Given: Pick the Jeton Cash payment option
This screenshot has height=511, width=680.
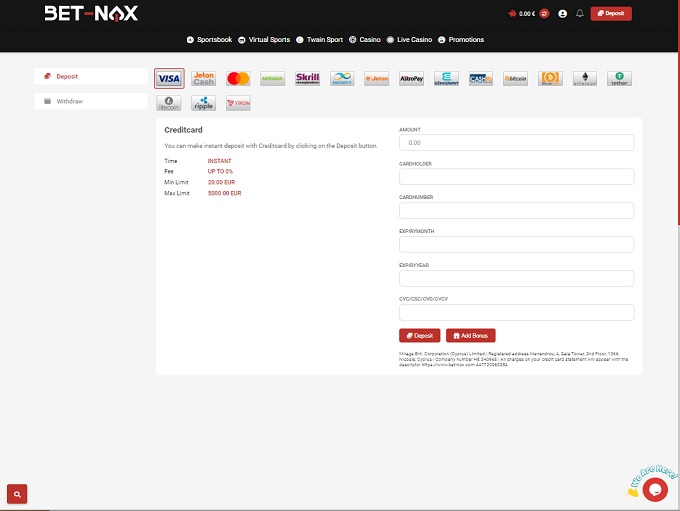Looking at the screenshot, I should [x=204, y=78].
